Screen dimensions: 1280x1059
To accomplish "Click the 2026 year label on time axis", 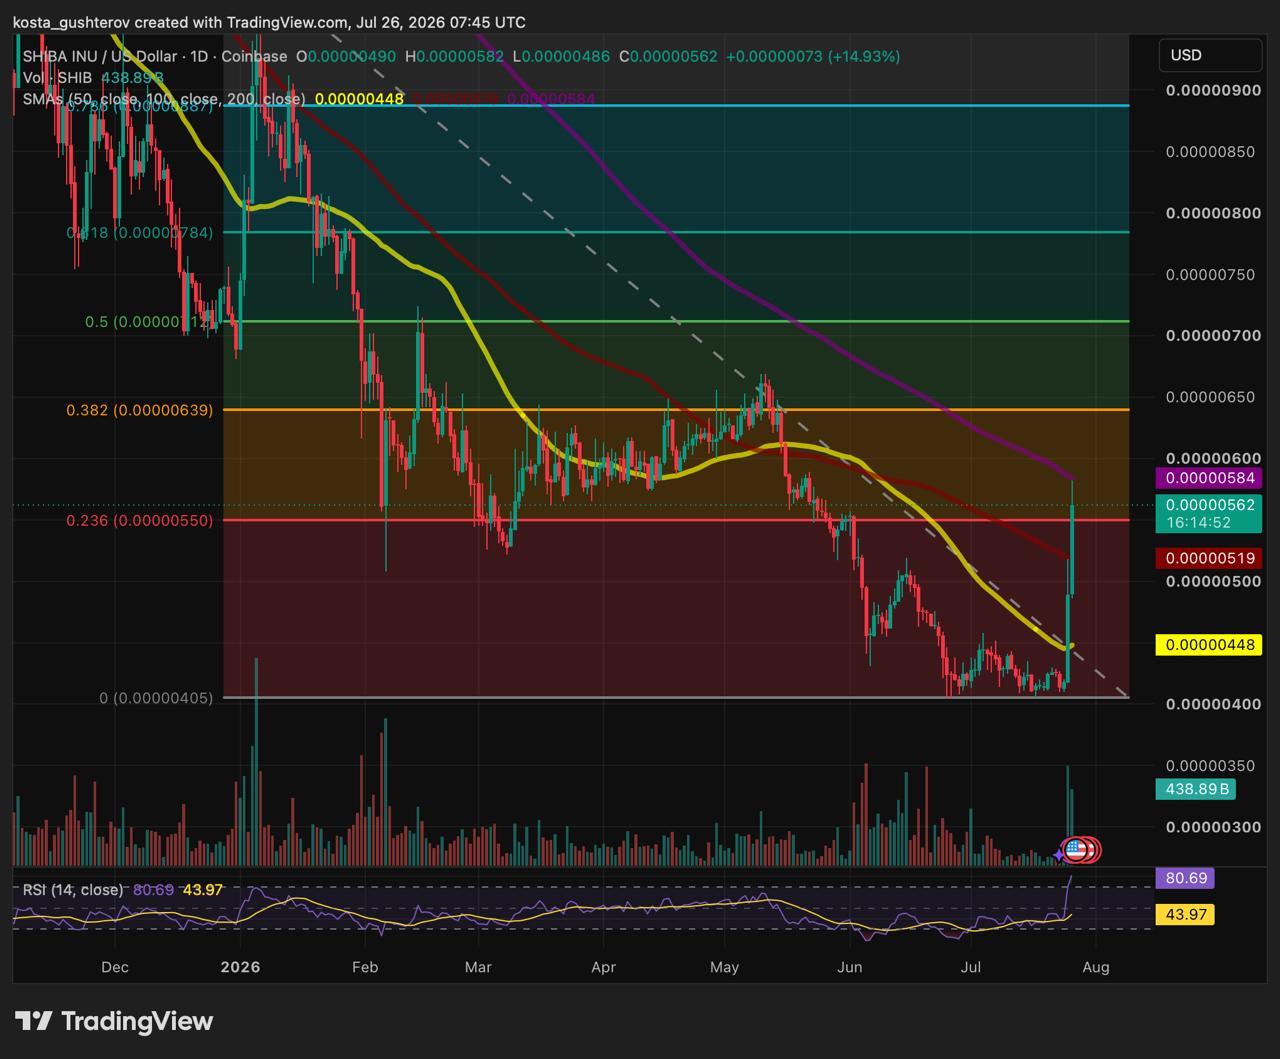I will pyautogui.click(x=240, y=967).
